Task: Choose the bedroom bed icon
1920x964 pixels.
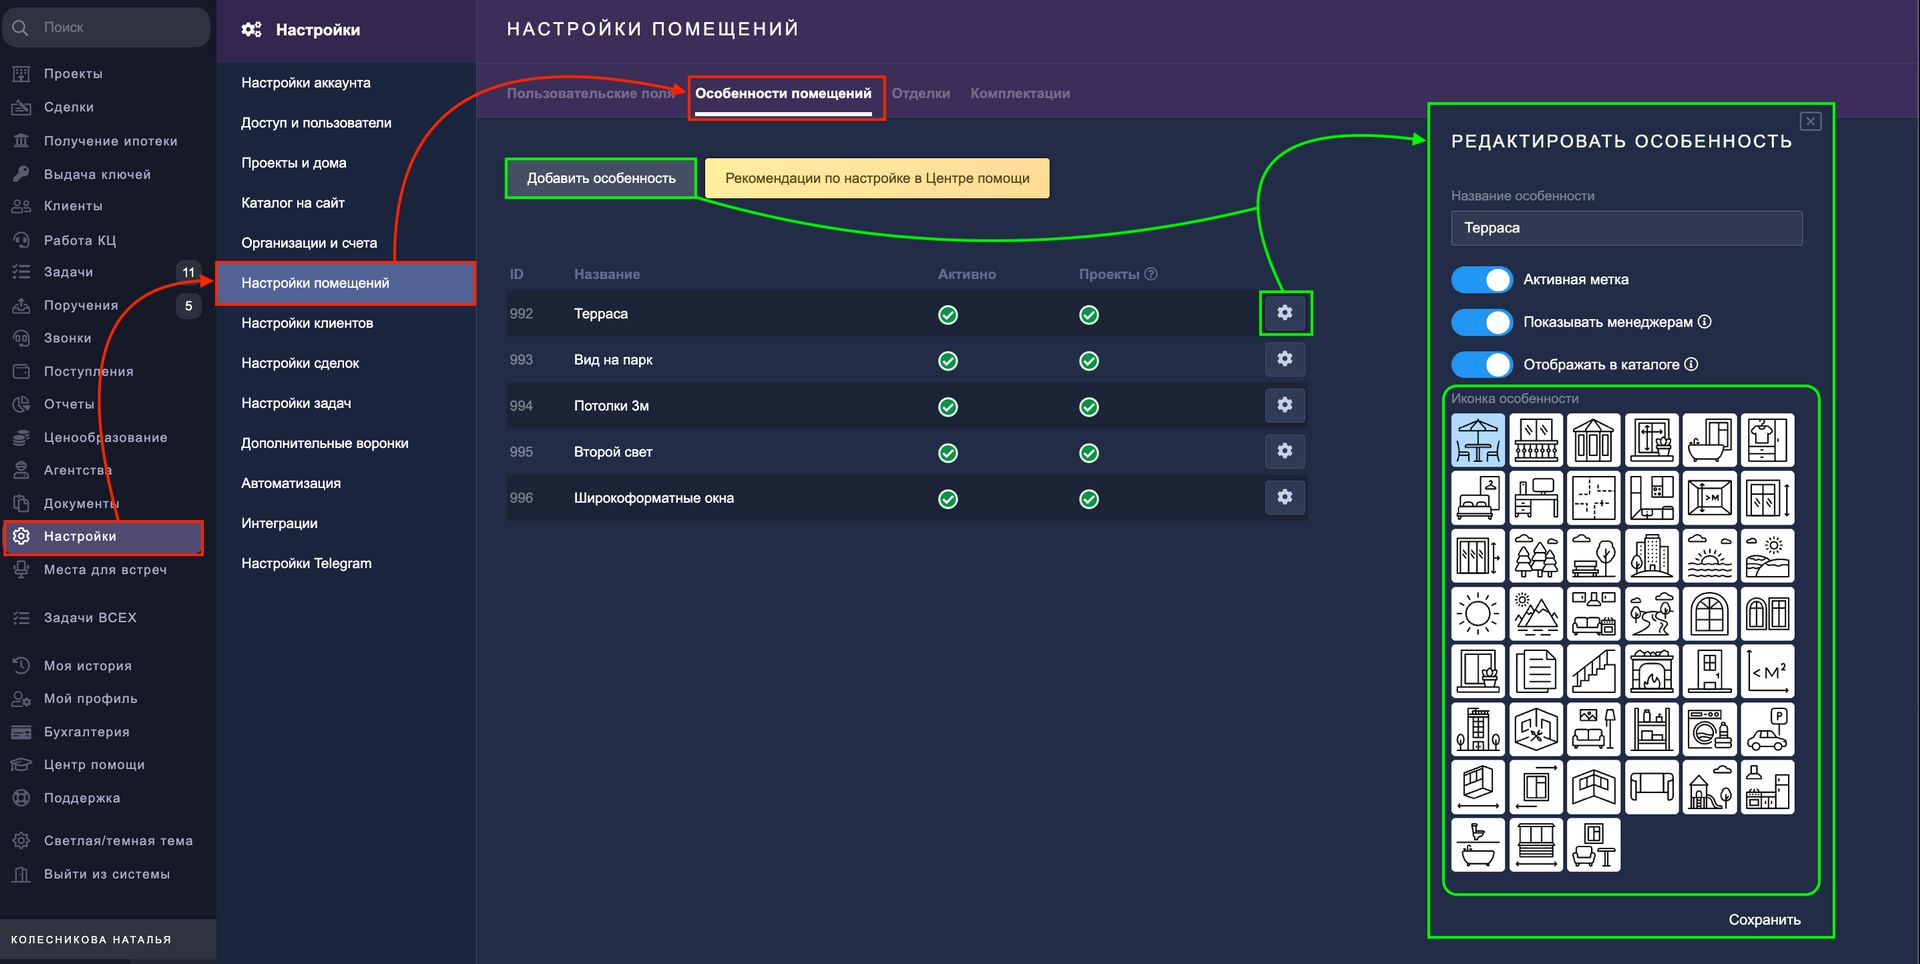Action: pos(1478,498)
